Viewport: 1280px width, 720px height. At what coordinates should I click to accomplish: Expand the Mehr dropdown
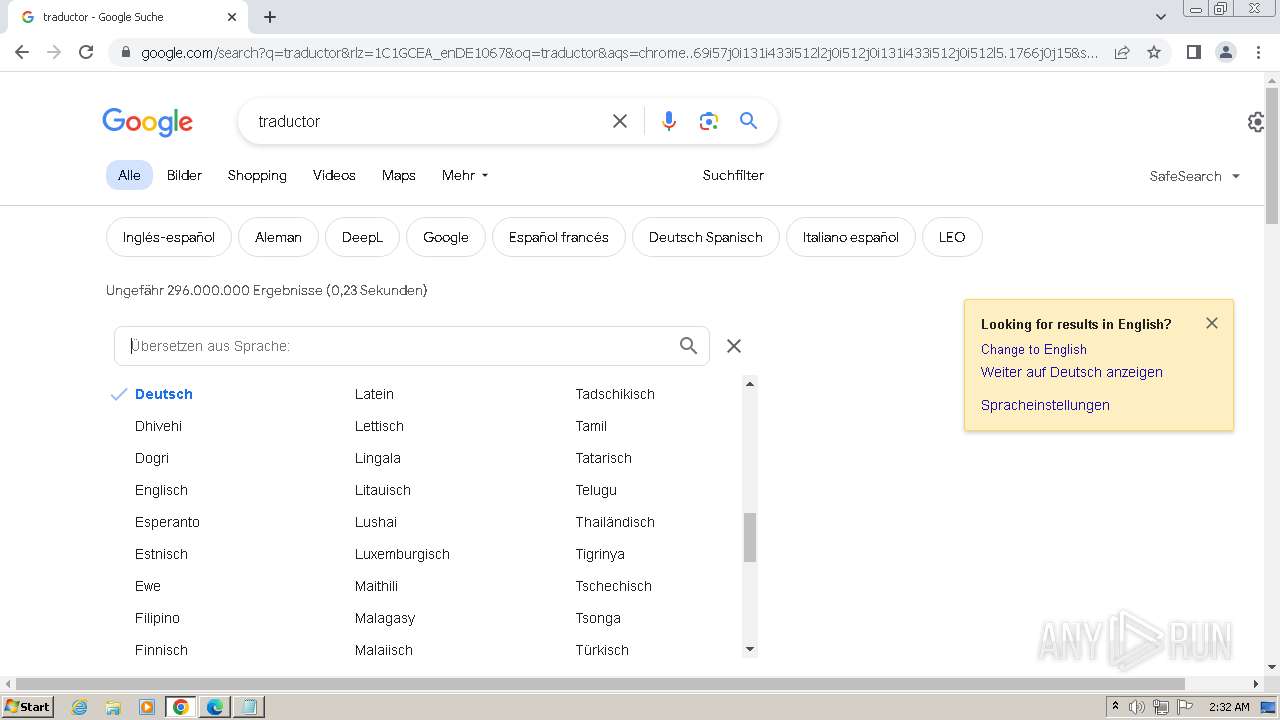click(x=465, y=175)
